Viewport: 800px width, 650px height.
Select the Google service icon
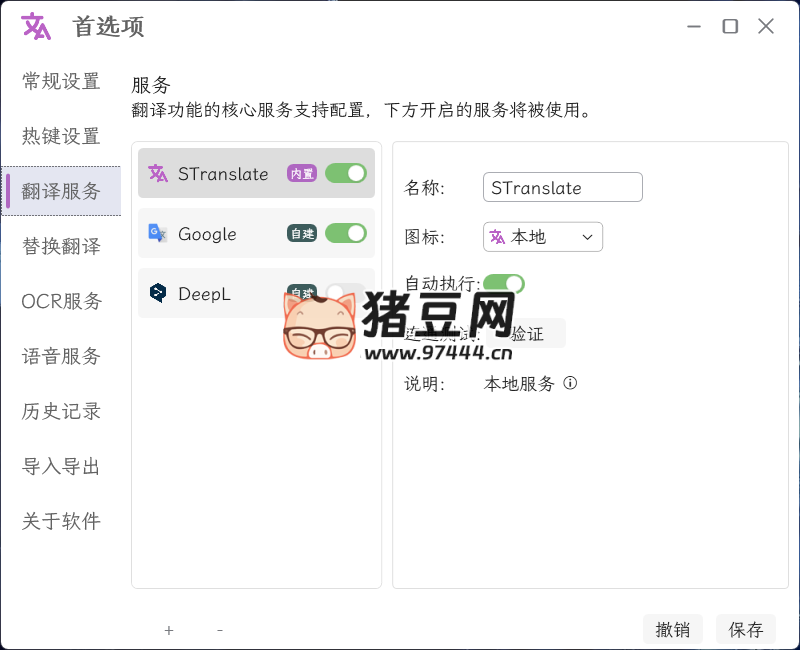pyautogui.click(x=158, y=233)
